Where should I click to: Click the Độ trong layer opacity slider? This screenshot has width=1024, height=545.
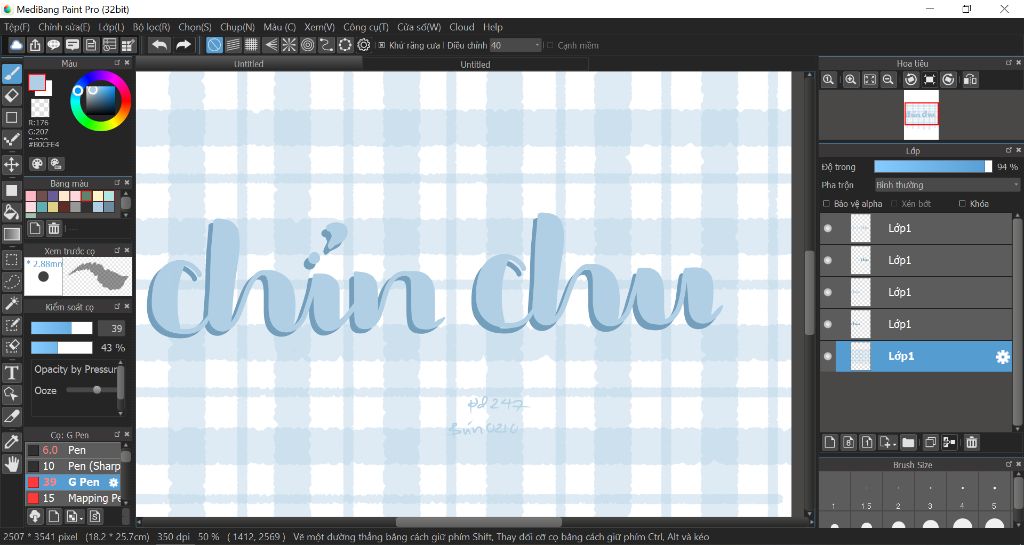tap(933, 167)
